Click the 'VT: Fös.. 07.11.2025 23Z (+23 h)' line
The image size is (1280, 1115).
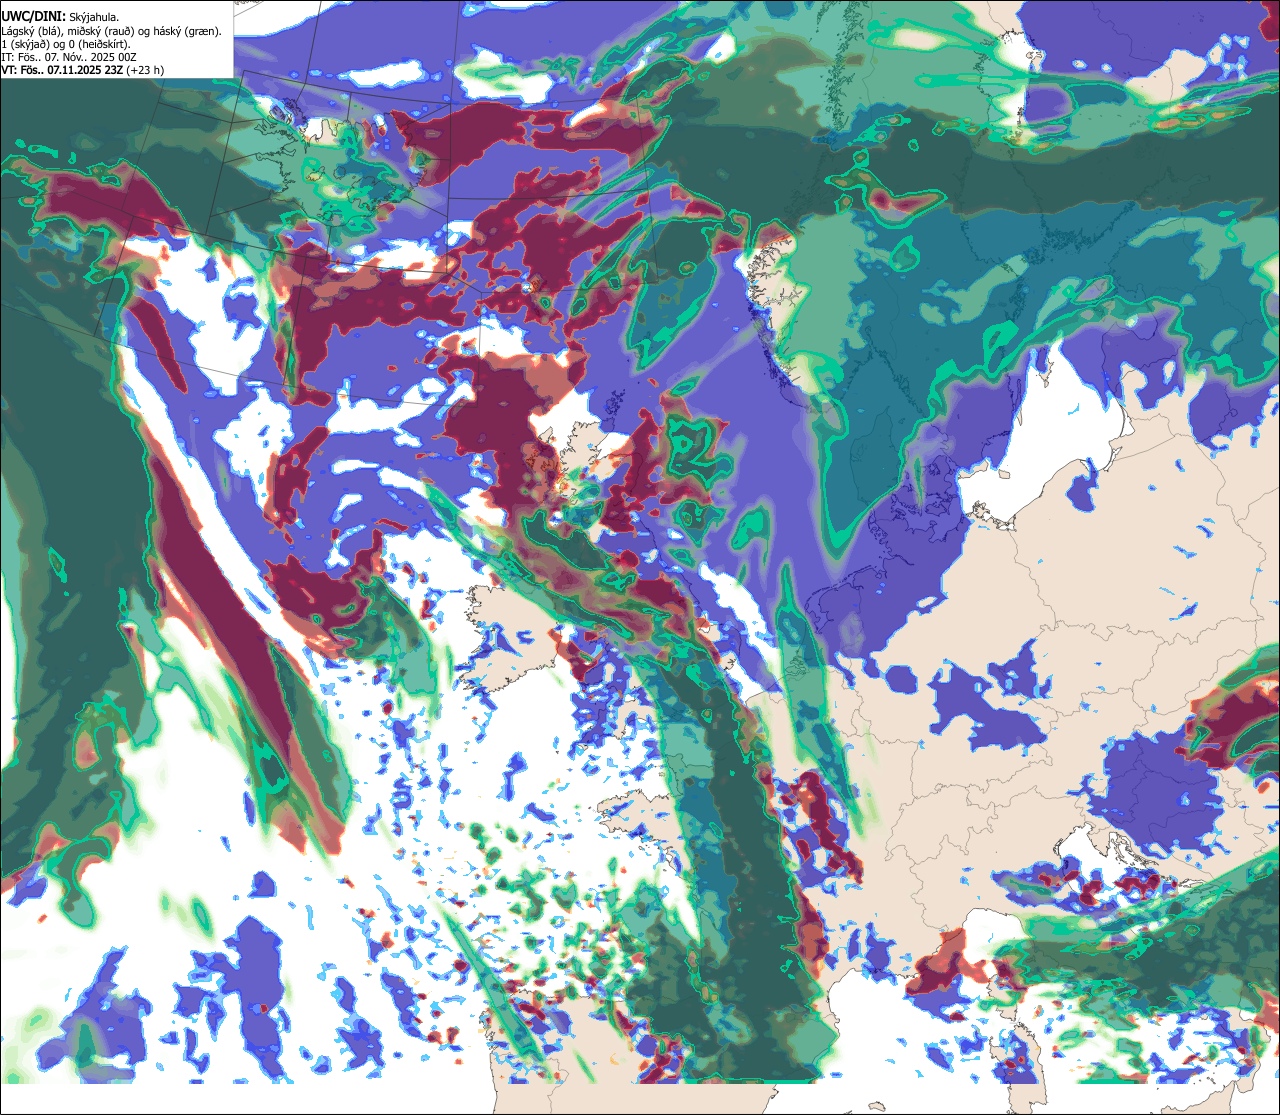coord(83,72)
